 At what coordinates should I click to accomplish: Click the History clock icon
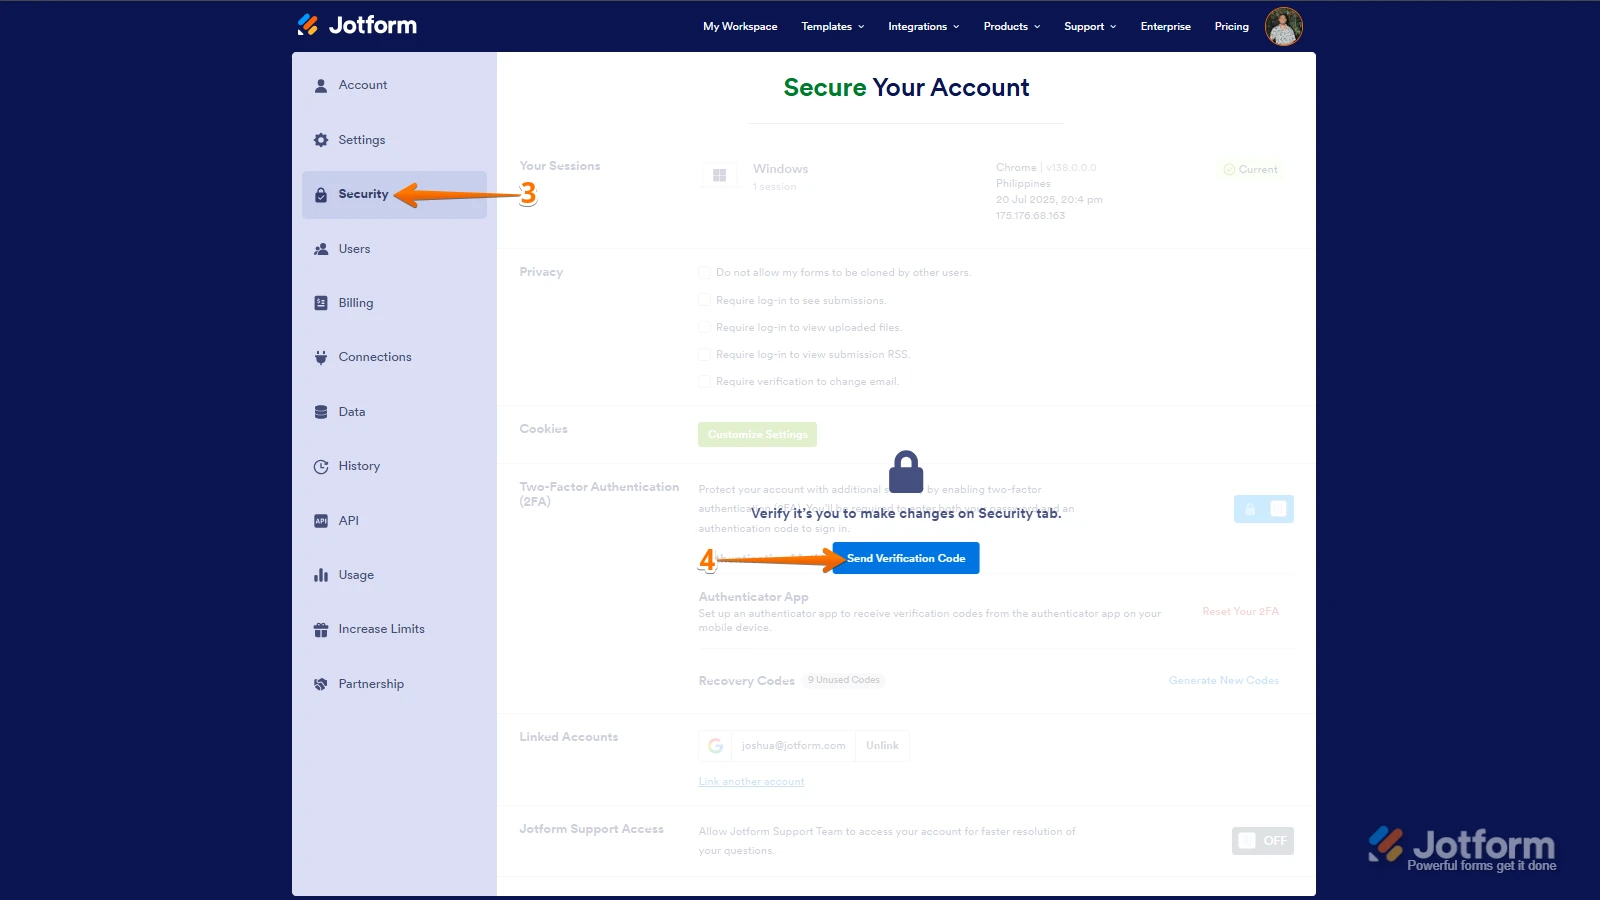pos(321,466)
